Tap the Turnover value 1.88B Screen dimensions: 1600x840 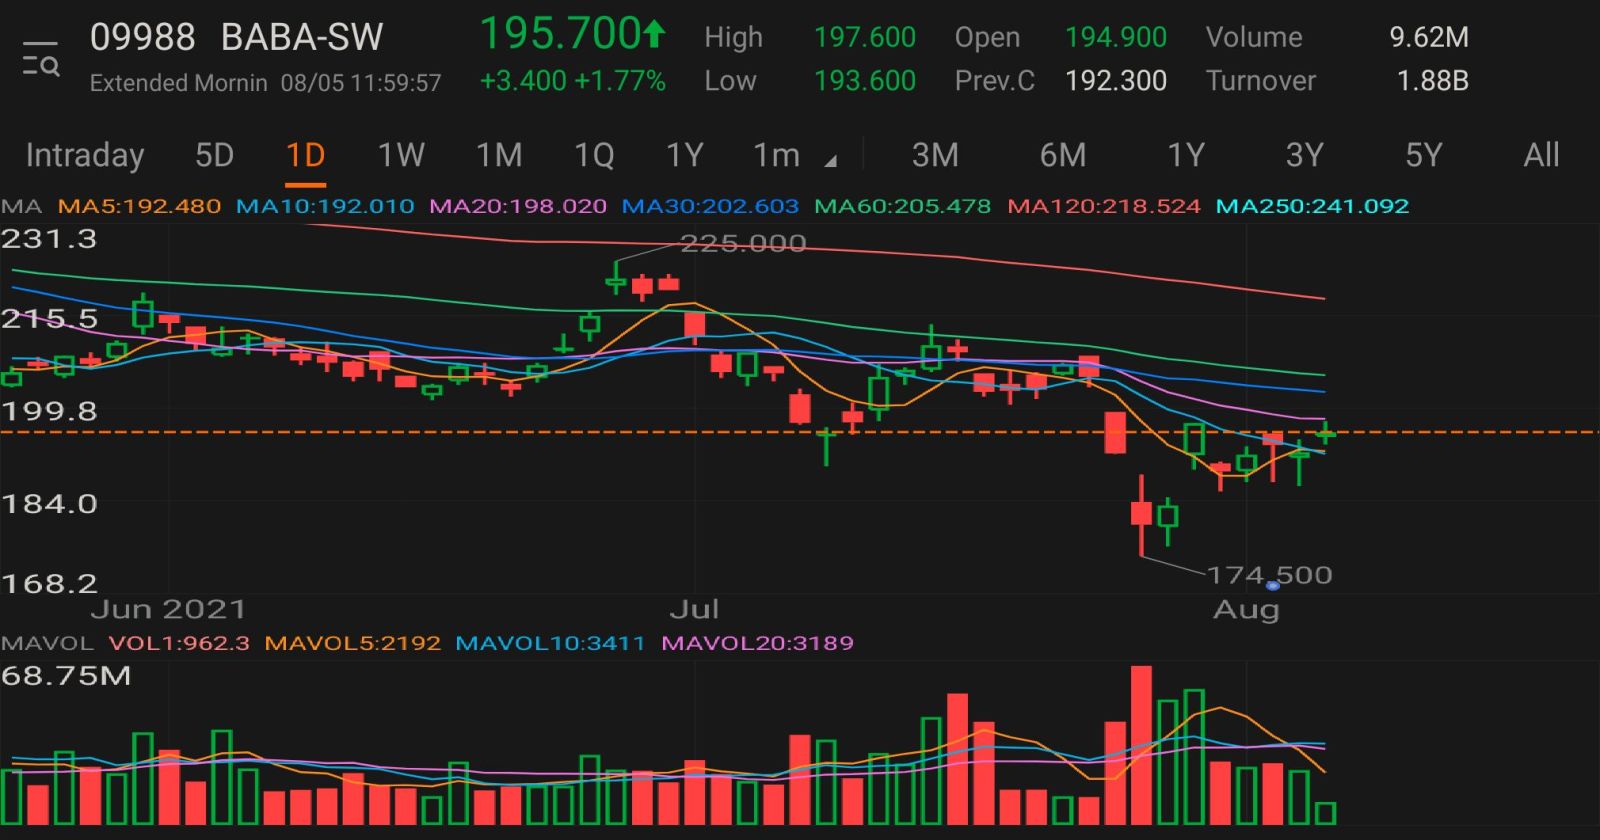(x=1433, y=81)
